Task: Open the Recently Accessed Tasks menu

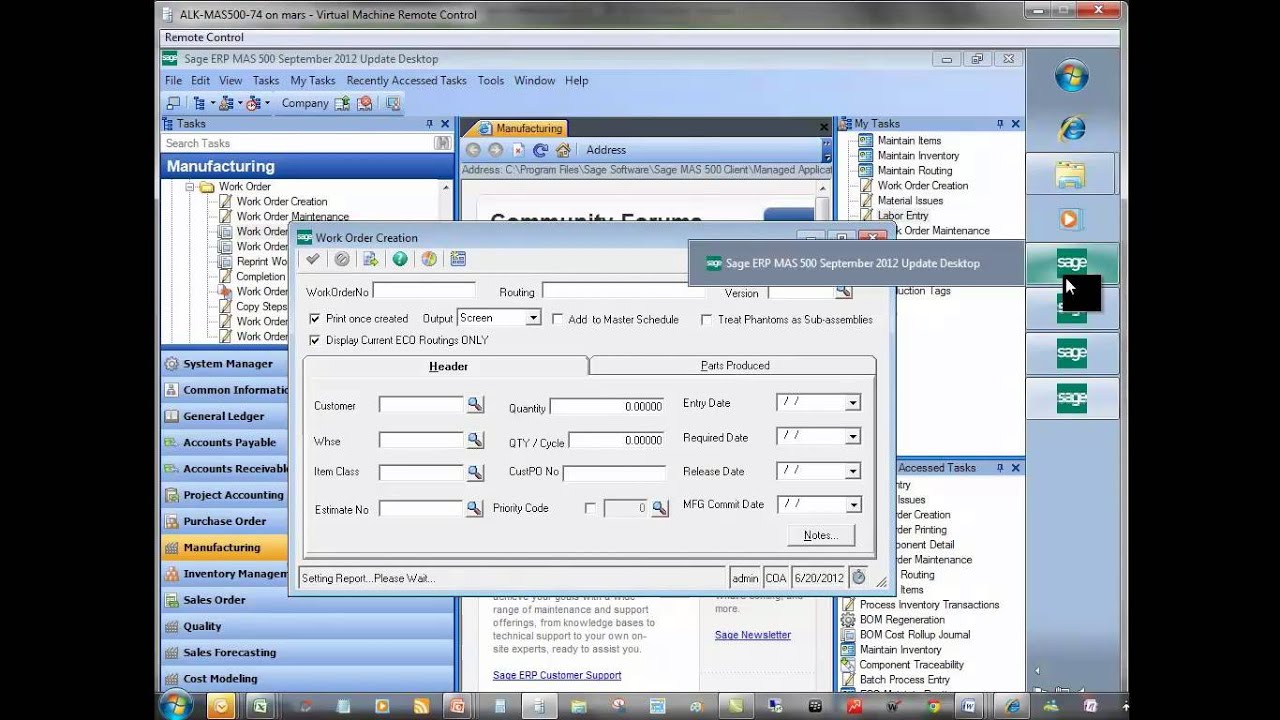Action: 406,80
